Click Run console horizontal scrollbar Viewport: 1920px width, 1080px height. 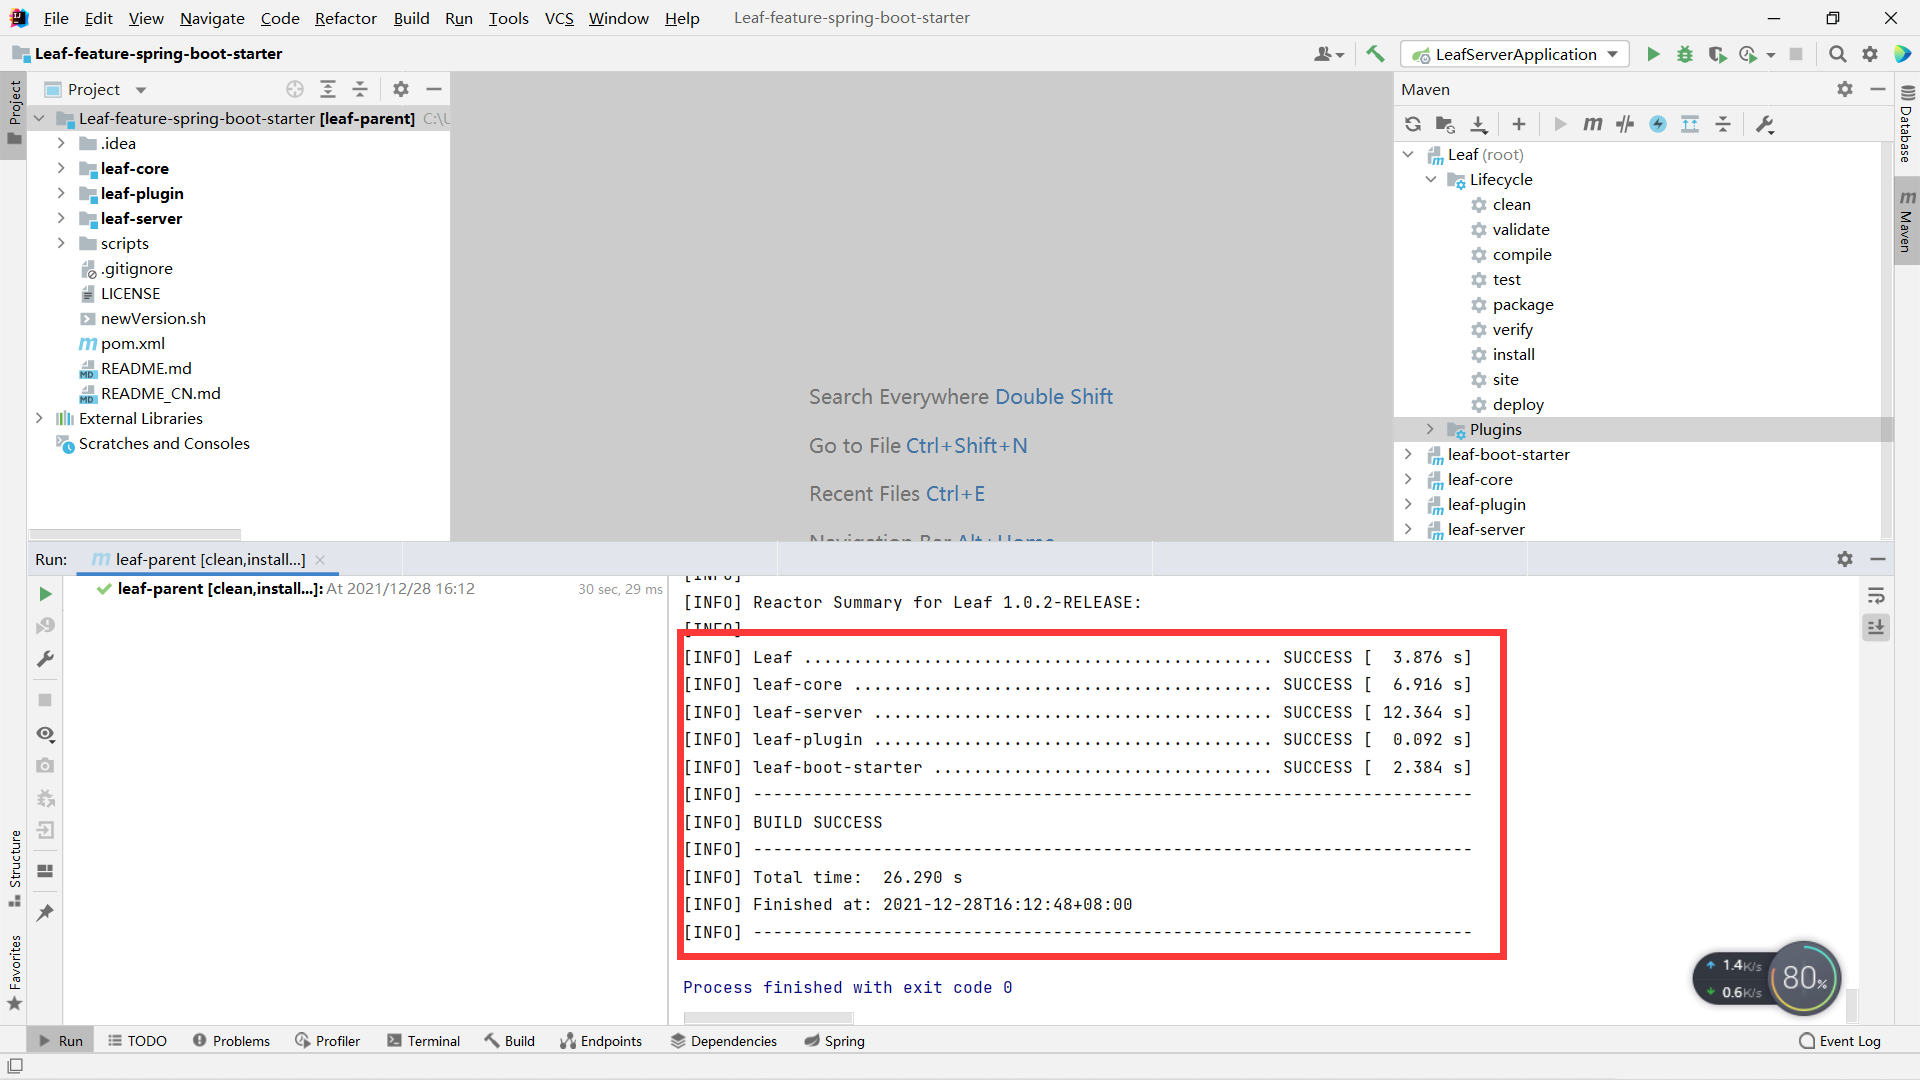tap(768, 1018)
